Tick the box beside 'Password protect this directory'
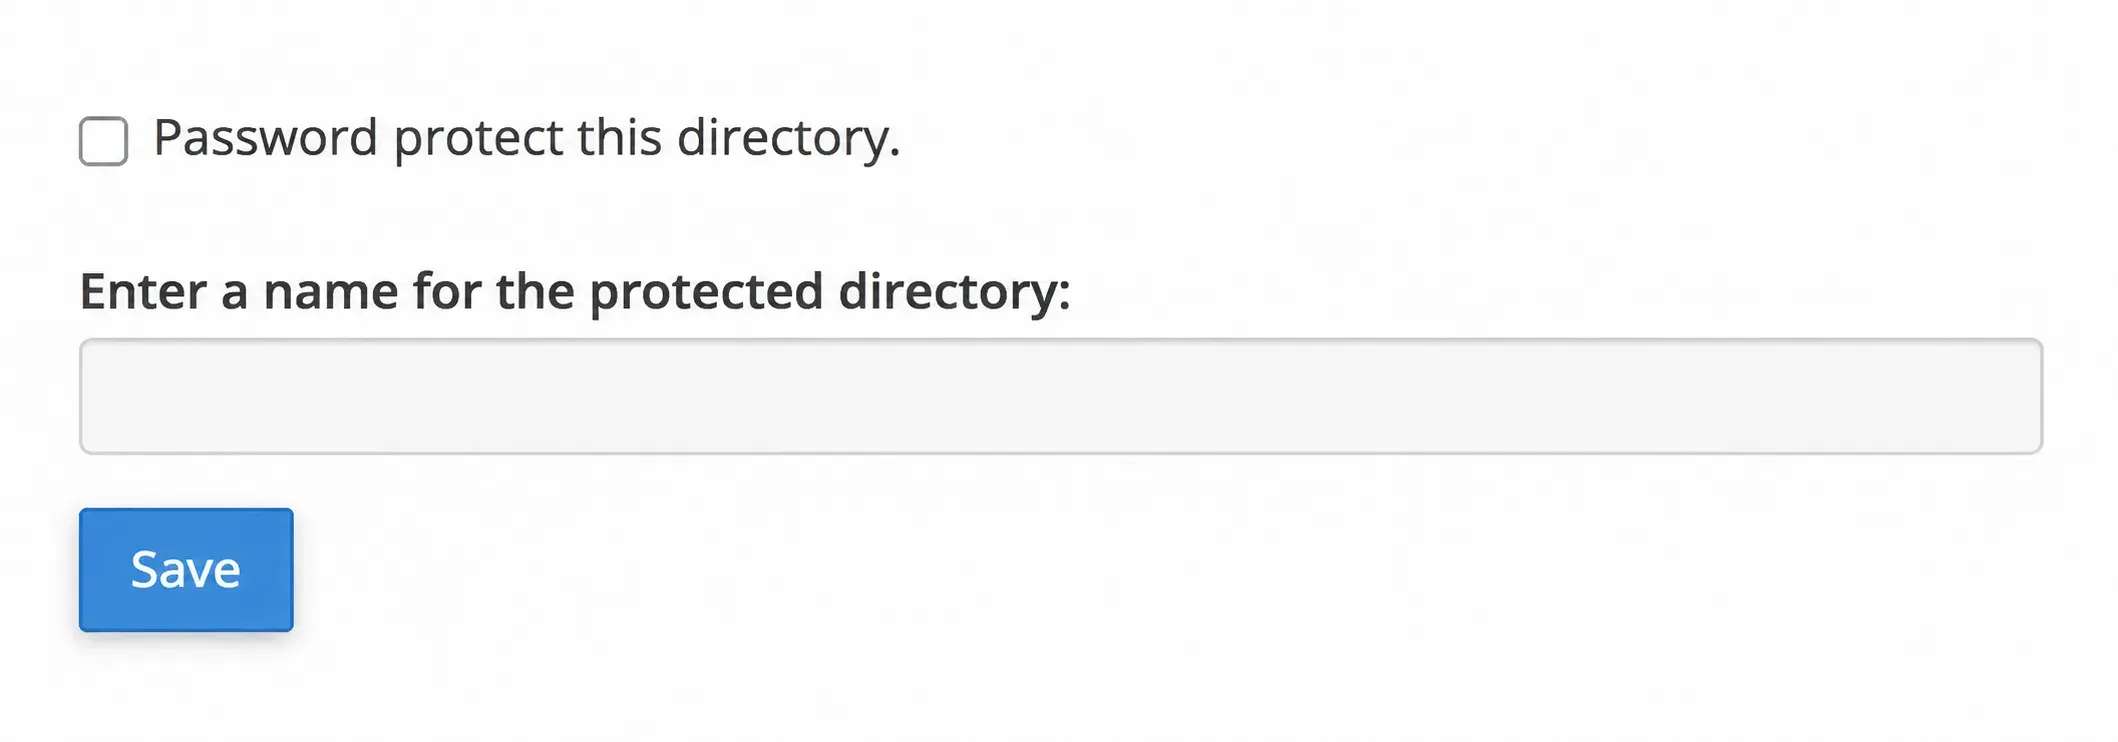The width and height of the screenshot is (2118, 742). click(104, 141)
